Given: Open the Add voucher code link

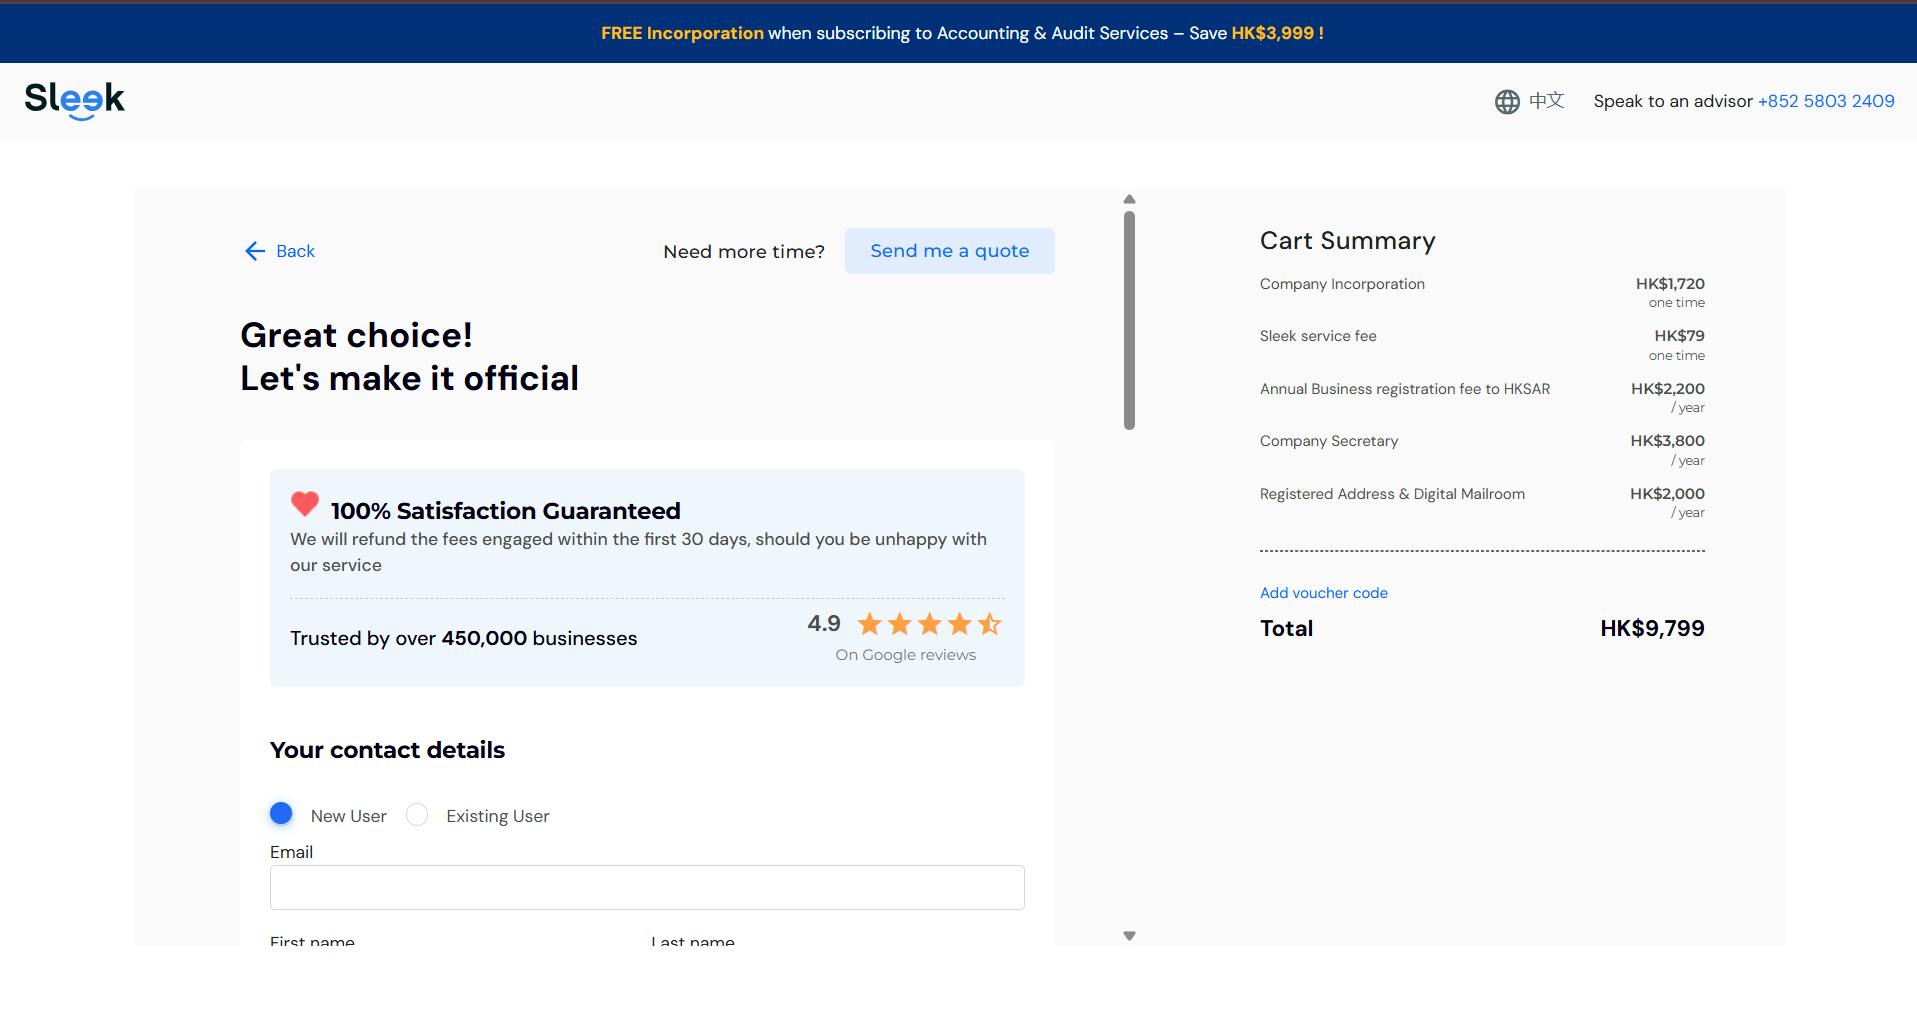Looking at the screenshot, I should tap(1323, 593).
